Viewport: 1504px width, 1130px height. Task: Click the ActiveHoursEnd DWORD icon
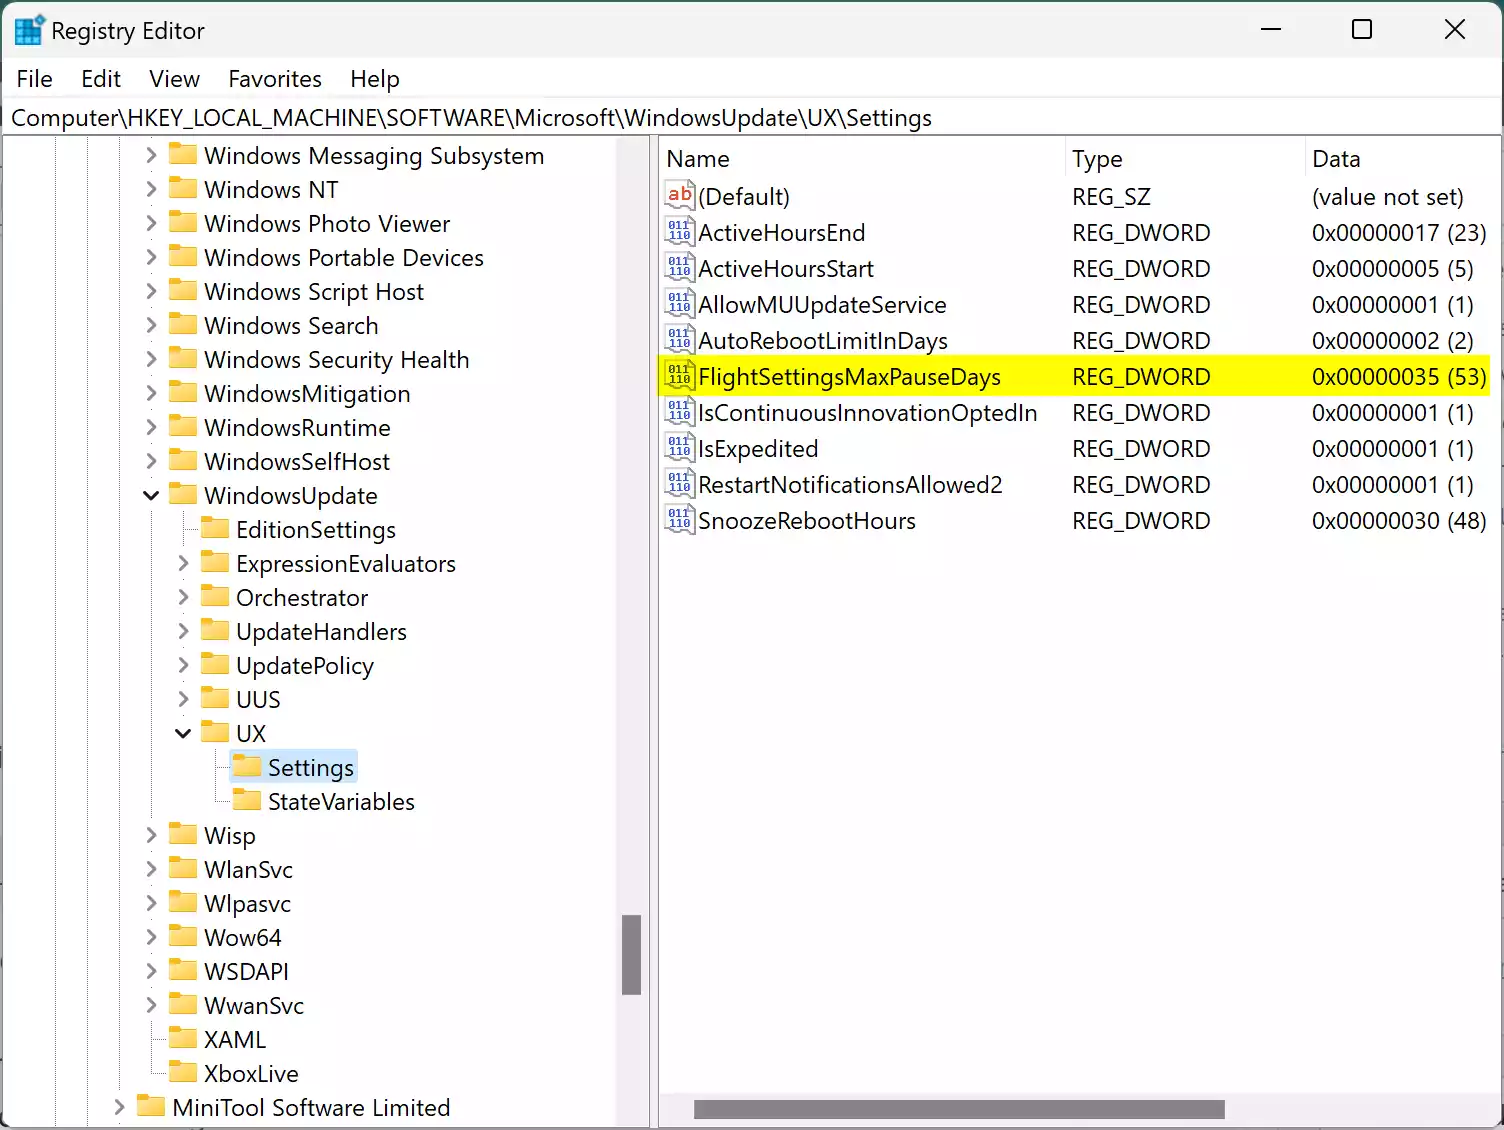tap(680, 232)
